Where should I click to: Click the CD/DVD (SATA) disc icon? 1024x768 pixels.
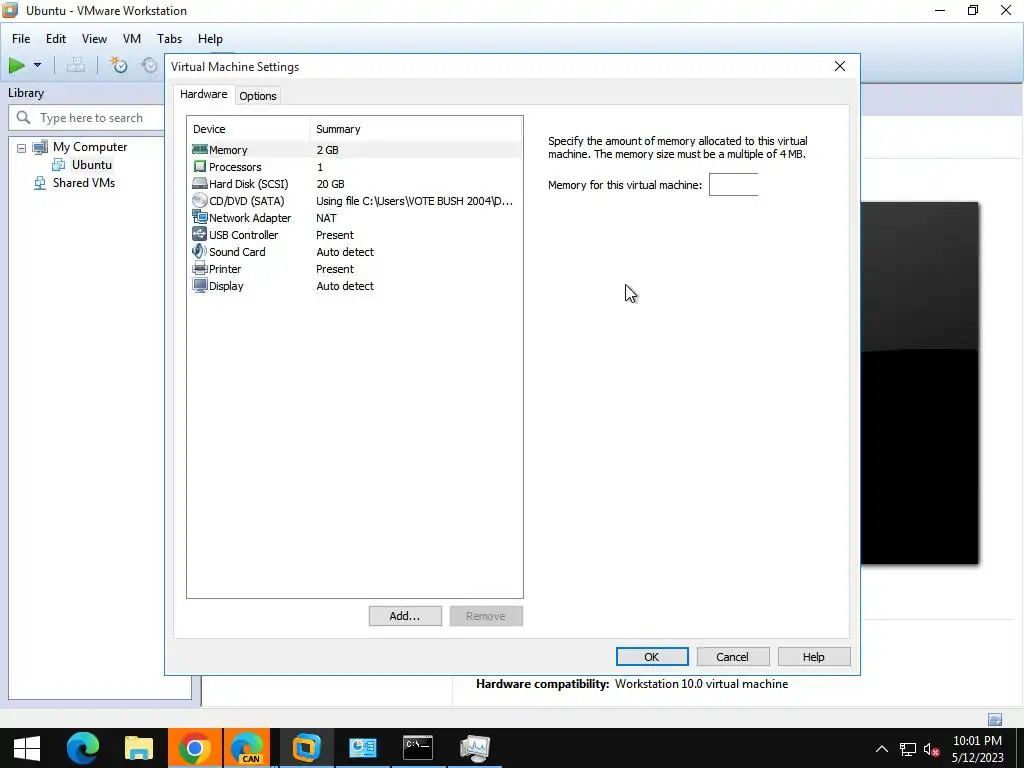(200, 200)
